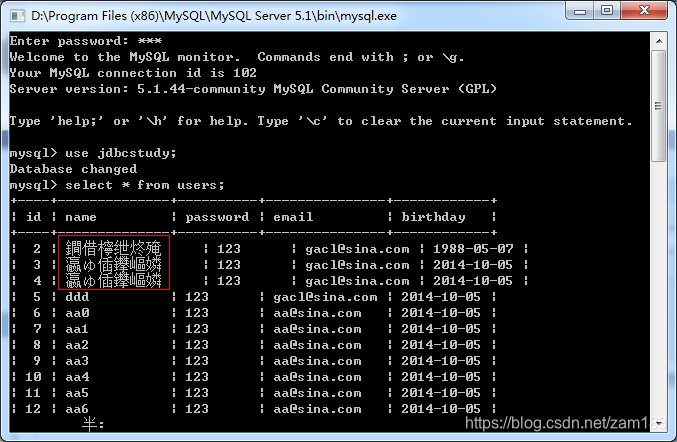Click the garbled name in row id 4
The image size is (677, 442).
[x=113, y=281]
